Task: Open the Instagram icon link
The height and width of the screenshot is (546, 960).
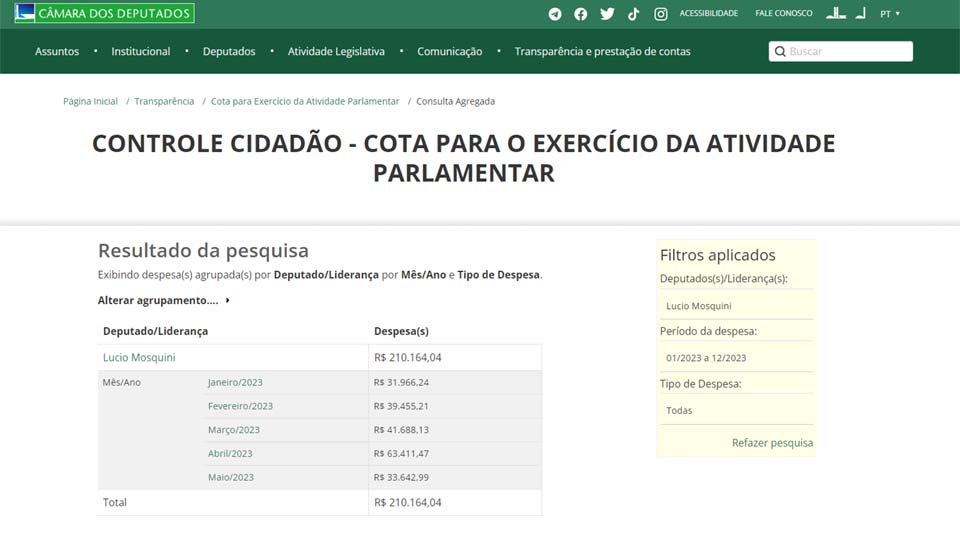Action: (x=661, y=14)
